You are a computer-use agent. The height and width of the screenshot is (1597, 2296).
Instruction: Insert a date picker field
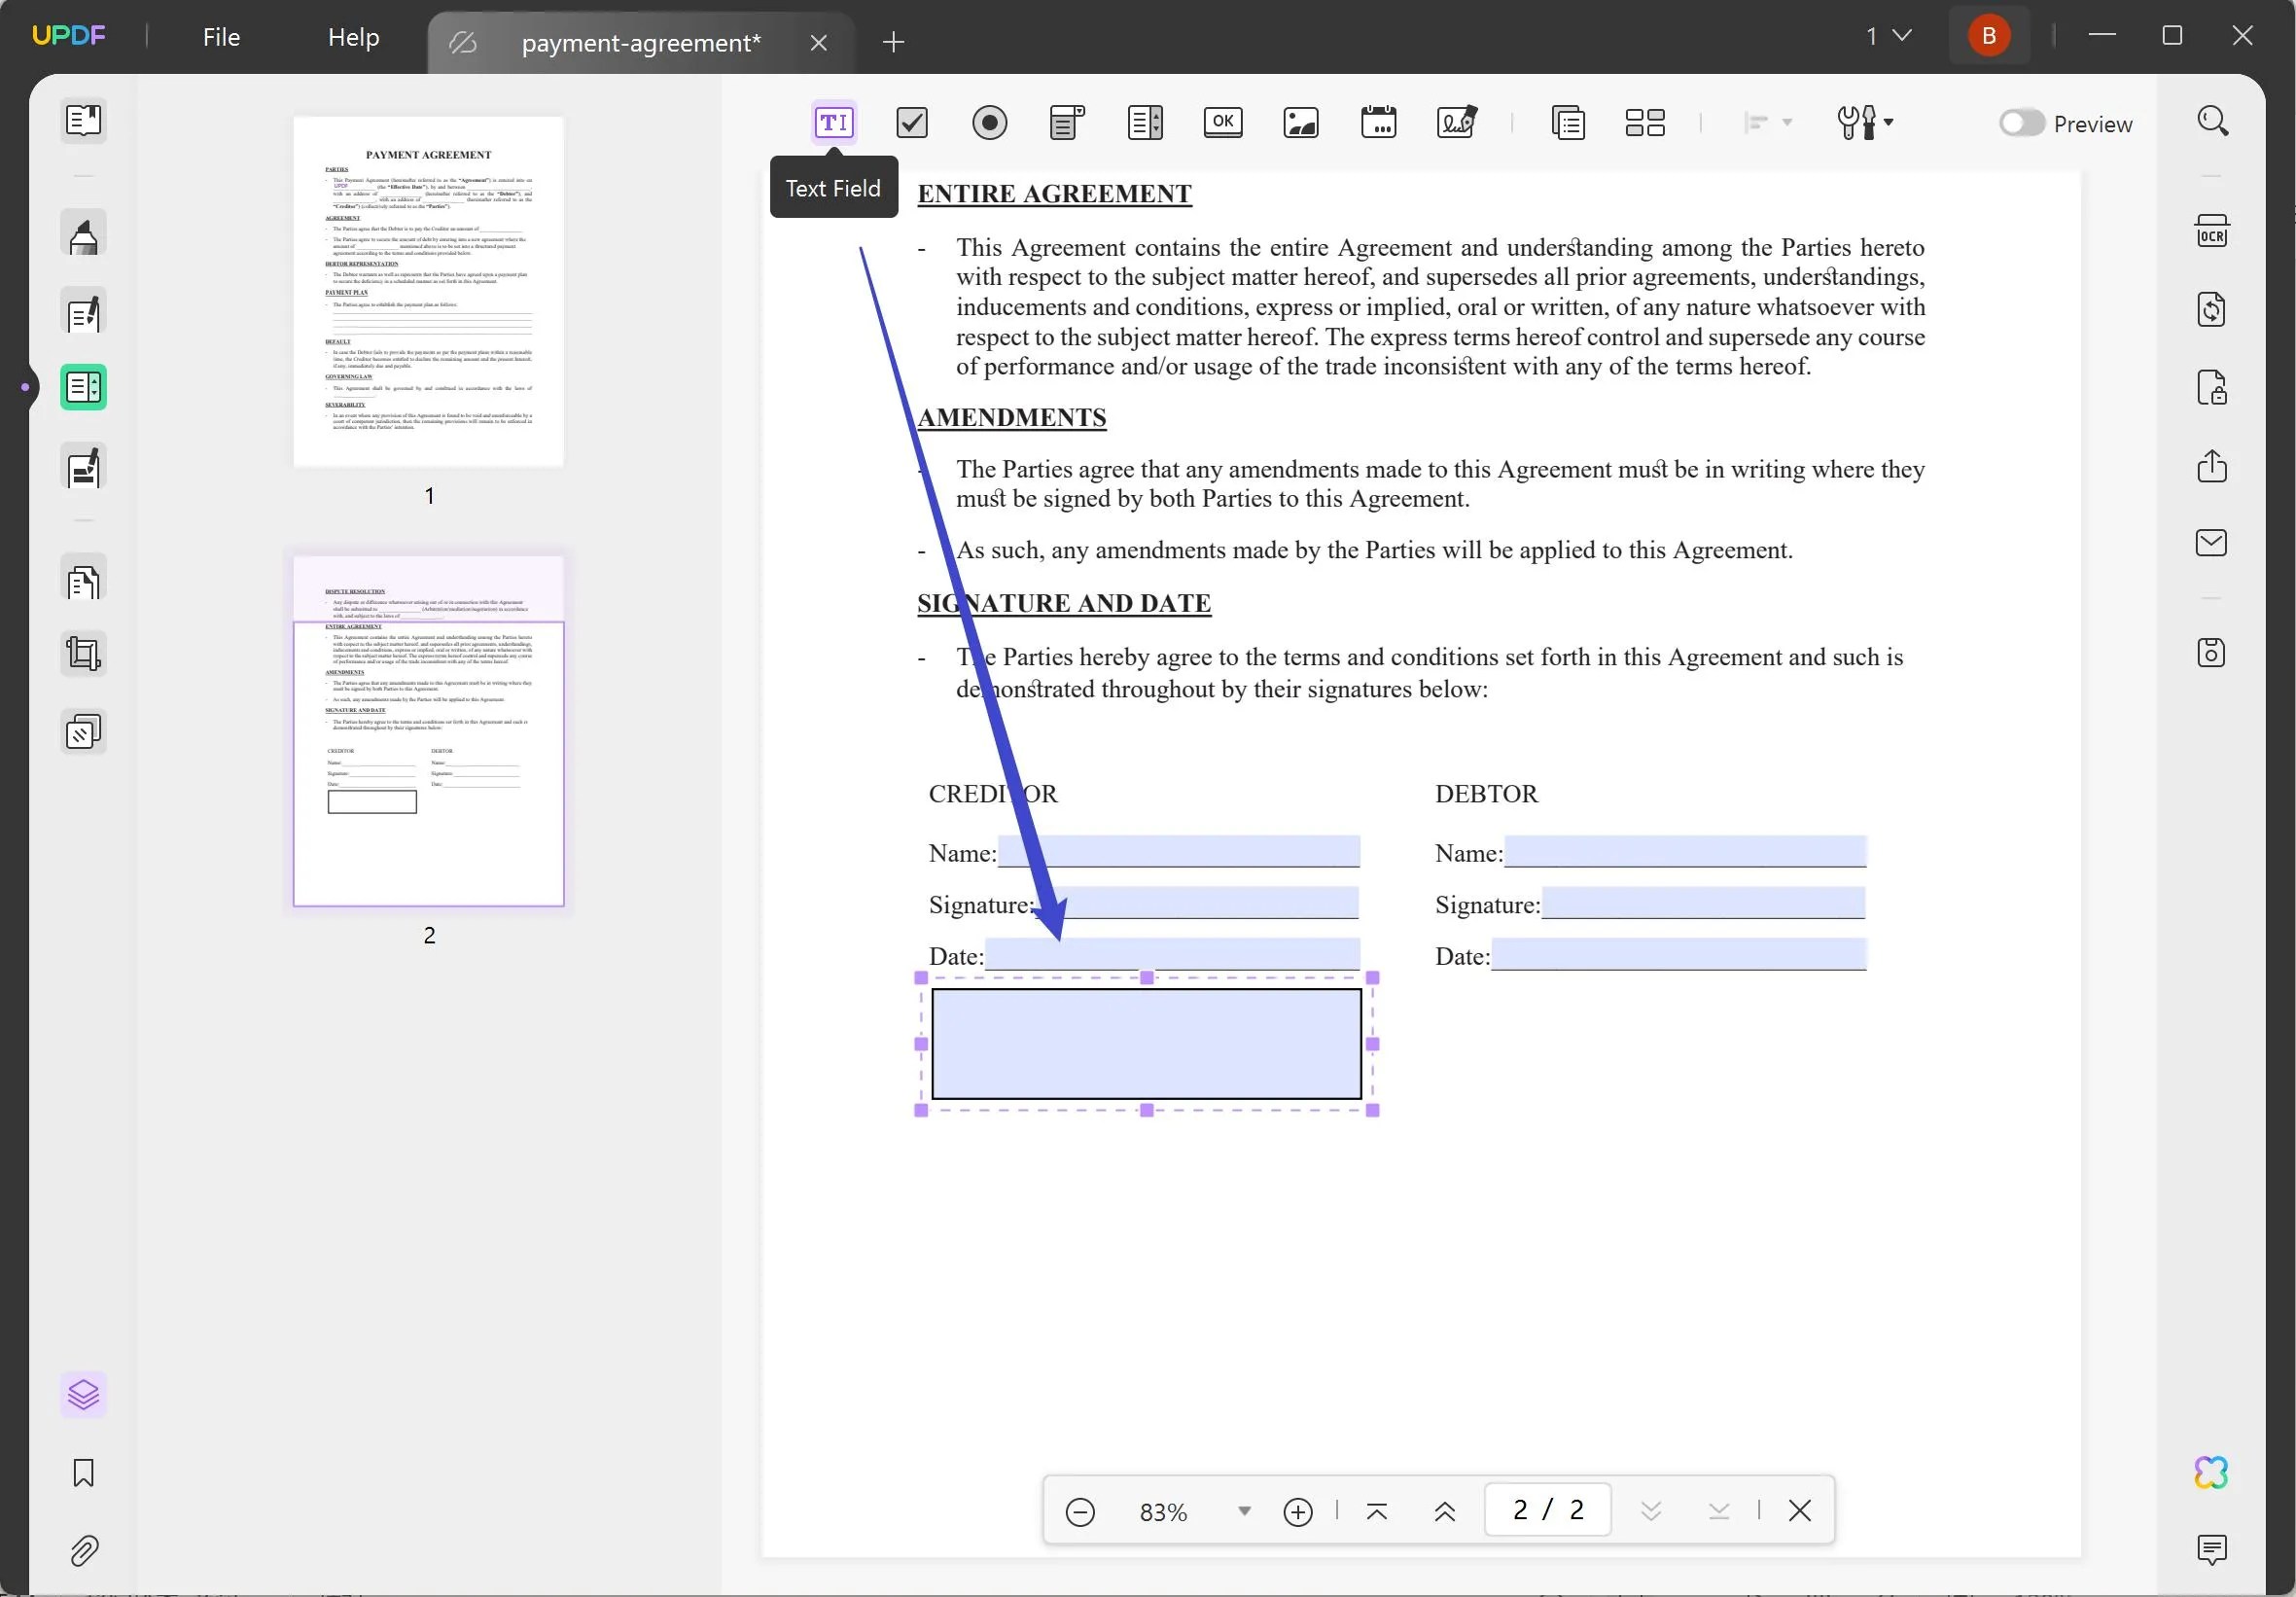tap(1379, 122)
